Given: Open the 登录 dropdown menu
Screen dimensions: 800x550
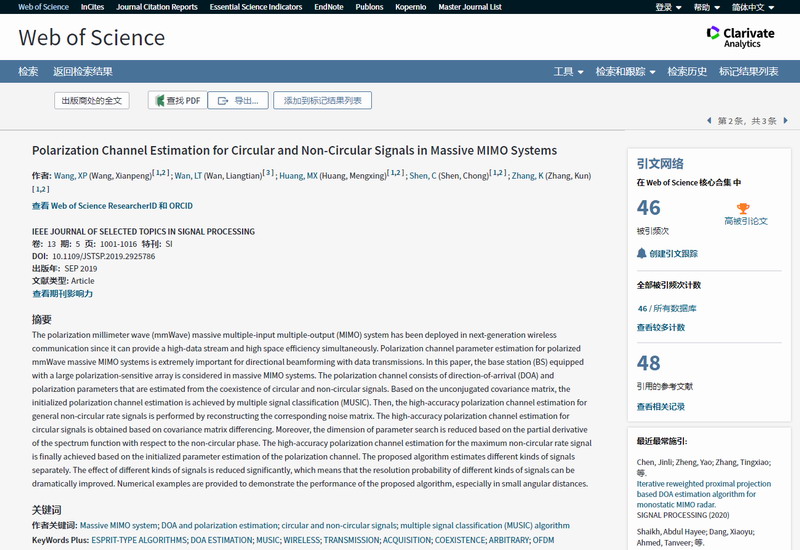Looking at the screenshot, I should (668, 7).
